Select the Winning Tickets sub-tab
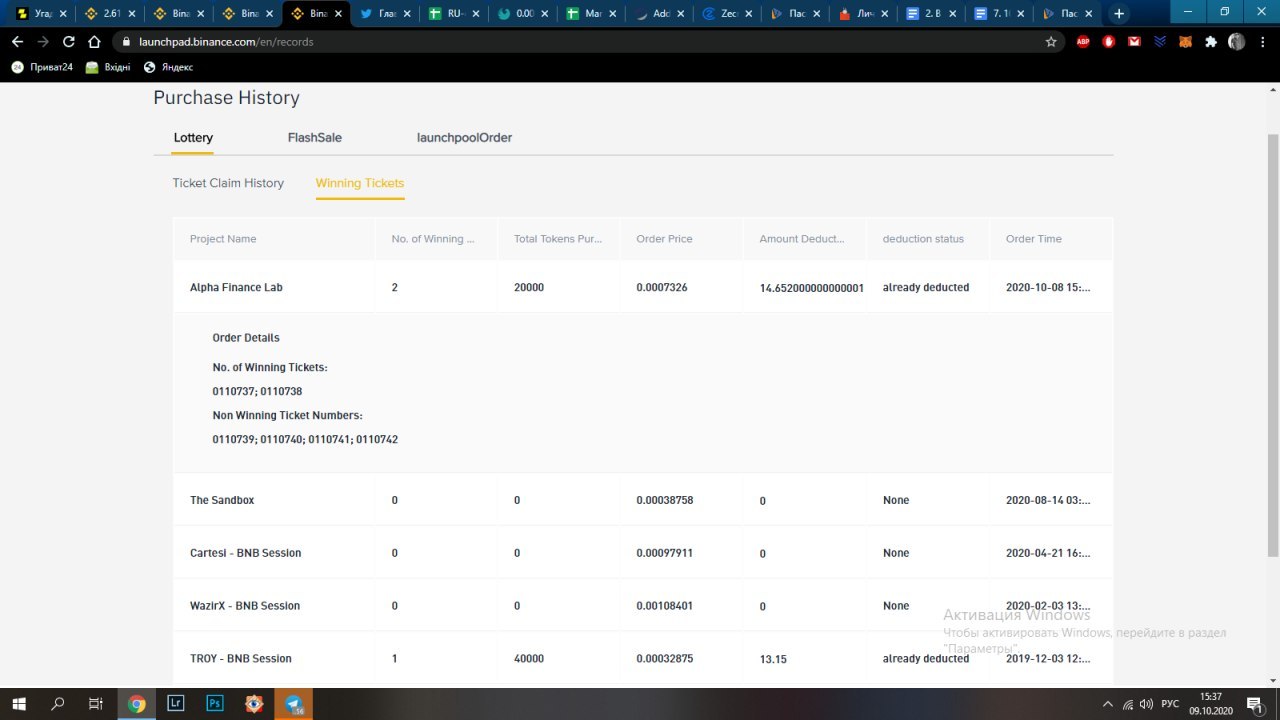 point(360,183)
